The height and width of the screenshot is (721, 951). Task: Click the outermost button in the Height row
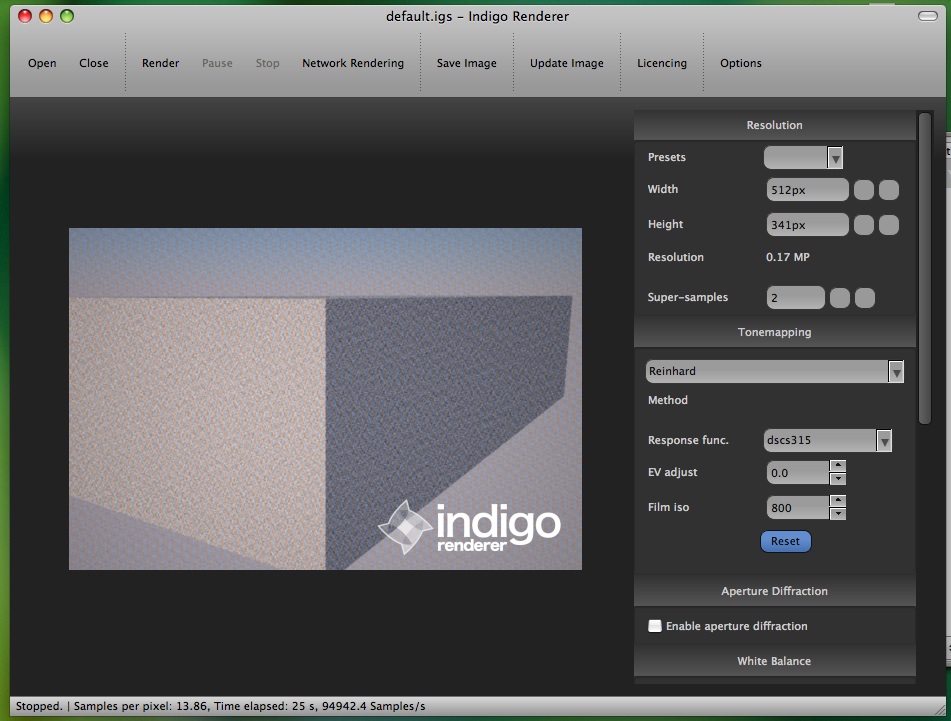(x=889, y=225)
